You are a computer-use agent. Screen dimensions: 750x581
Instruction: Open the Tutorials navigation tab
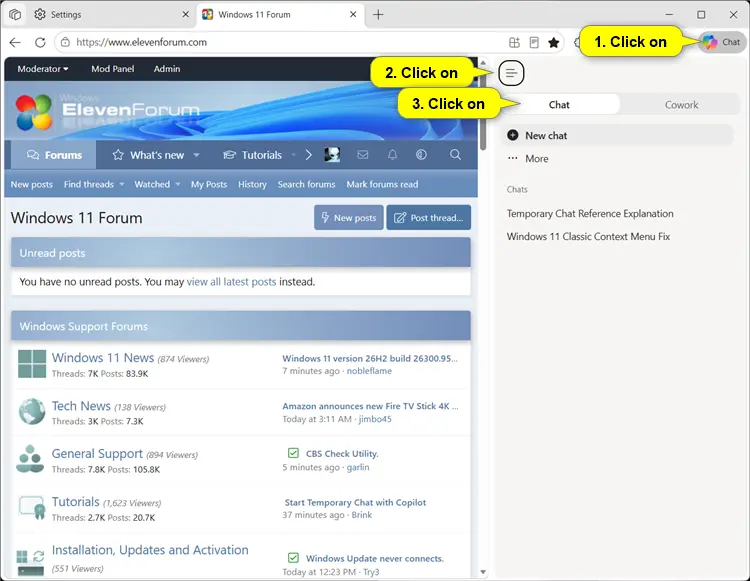254,155
